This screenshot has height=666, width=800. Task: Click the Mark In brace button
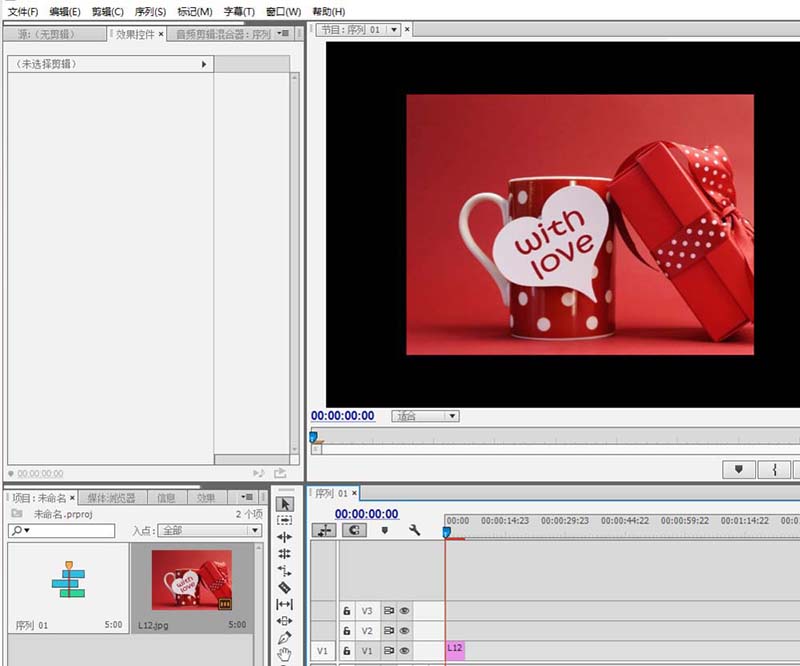774,470
